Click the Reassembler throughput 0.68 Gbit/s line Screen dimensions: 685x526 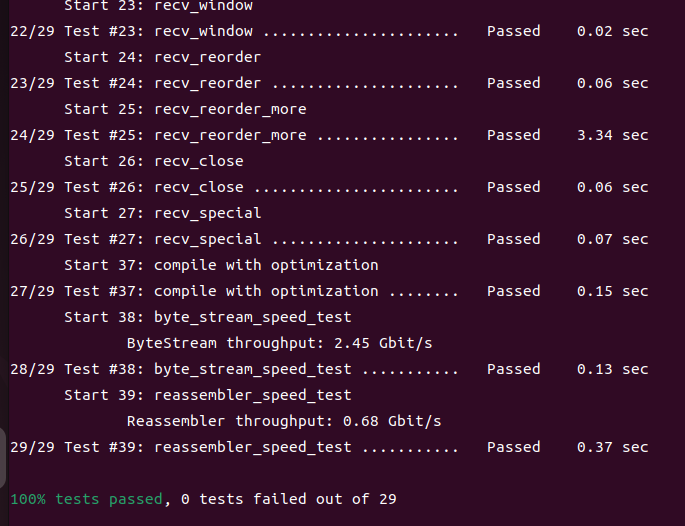[x=283, y=421]
